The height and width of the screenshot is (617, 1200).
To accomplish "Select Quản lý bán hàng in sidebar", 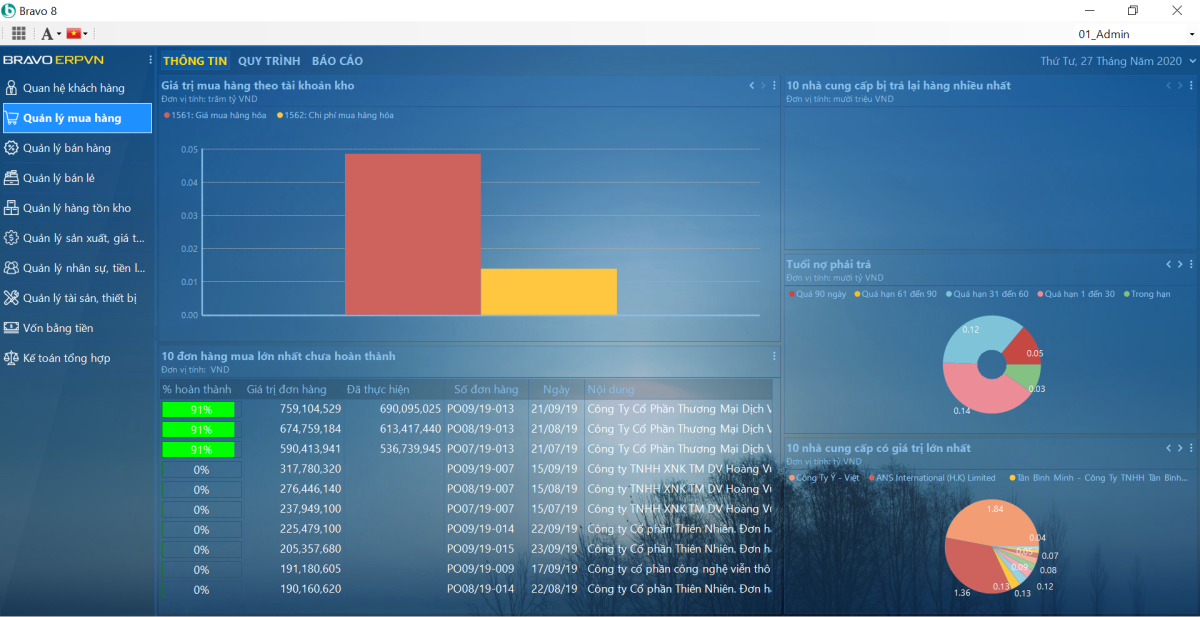I will (x=66, y=148).
